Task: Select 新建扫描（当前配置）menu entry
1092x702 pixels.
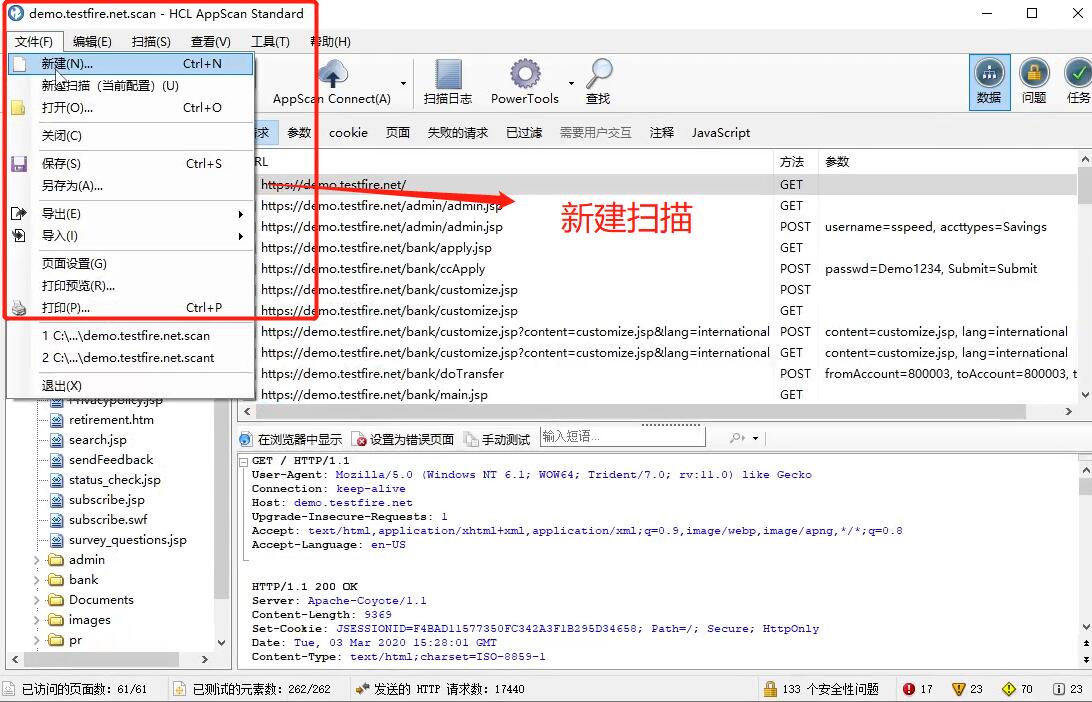Action: tap(131, 86)
